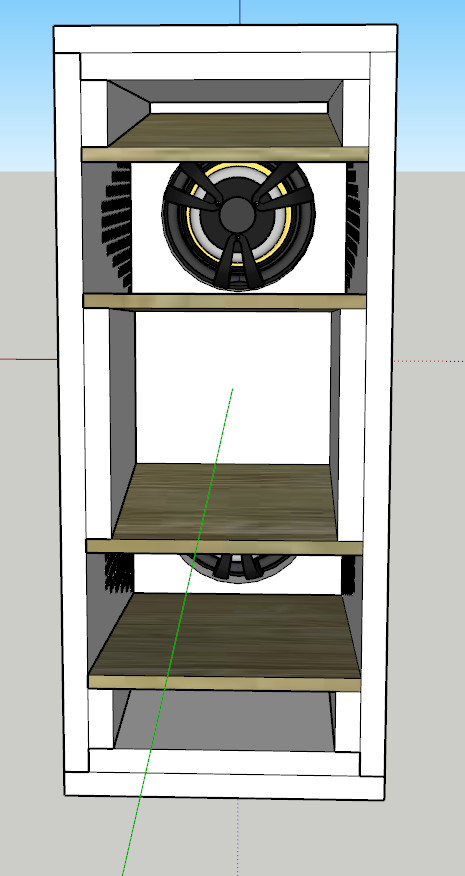The width and height of the screenshot is (465, 876).
Task: Pick the topmost wooden shelf above the speaker
Action: (225, 137)
